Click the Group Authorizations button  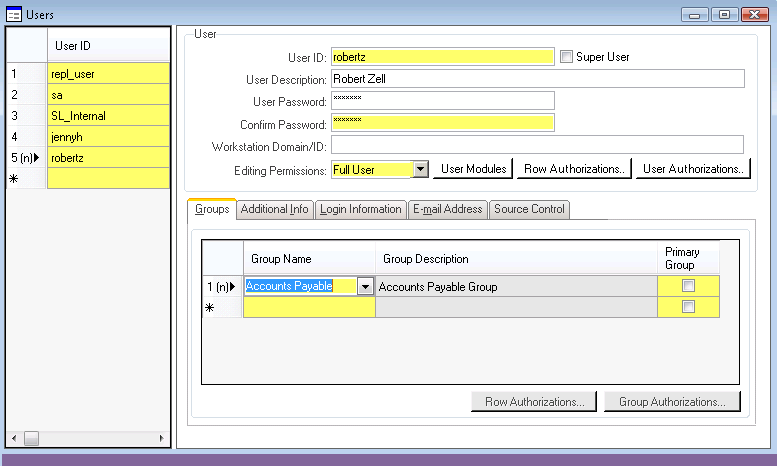672,402
